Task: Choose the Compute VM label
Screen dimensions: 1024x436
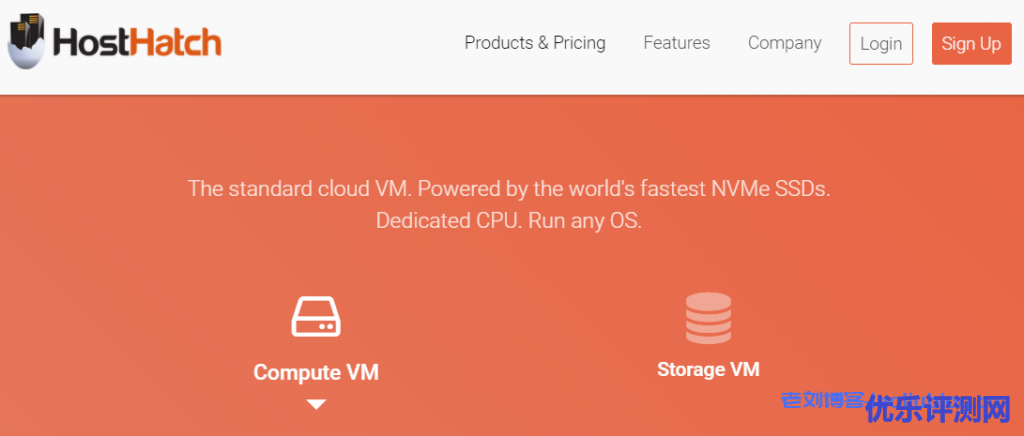Action: coord(316,372)
